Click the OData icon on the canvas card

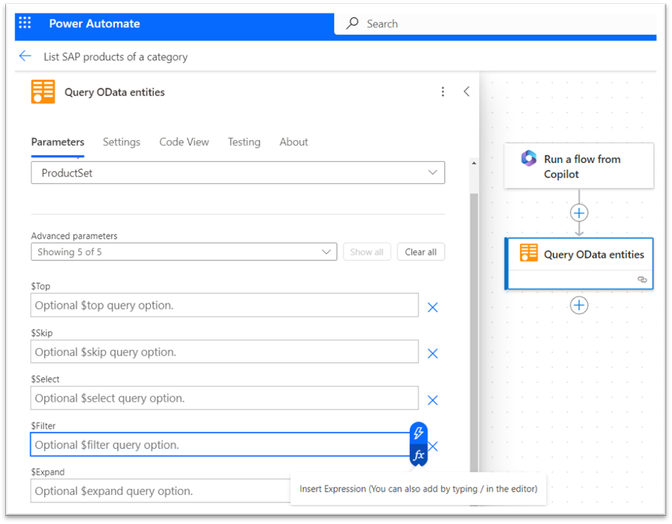(528, 253)
